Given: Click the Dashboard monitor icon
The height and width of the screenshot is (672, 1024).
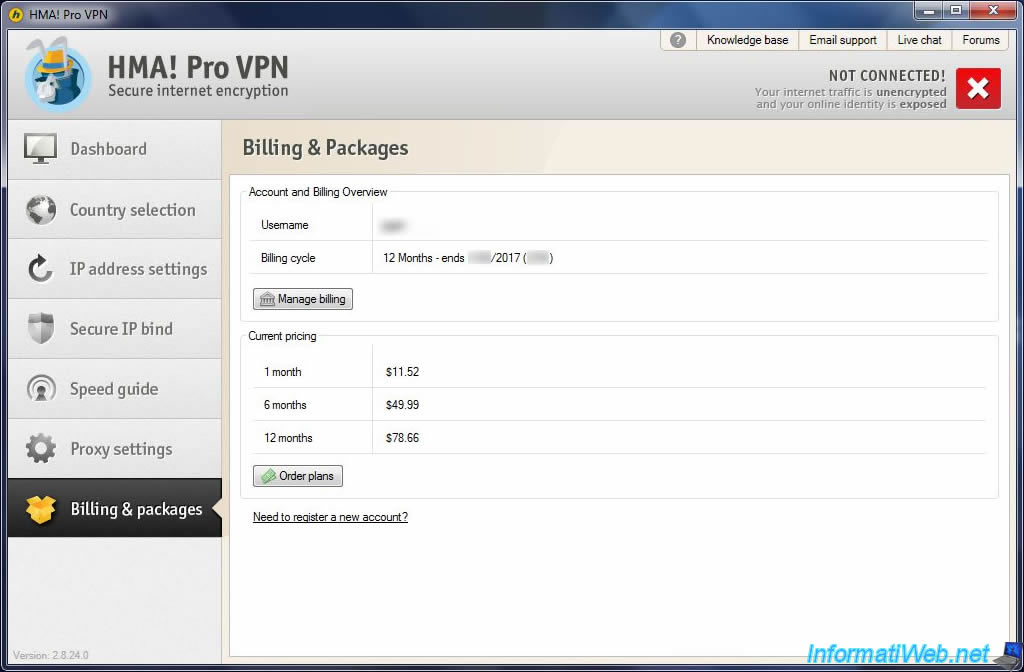Looking at the screenshot, I should 40,149.
